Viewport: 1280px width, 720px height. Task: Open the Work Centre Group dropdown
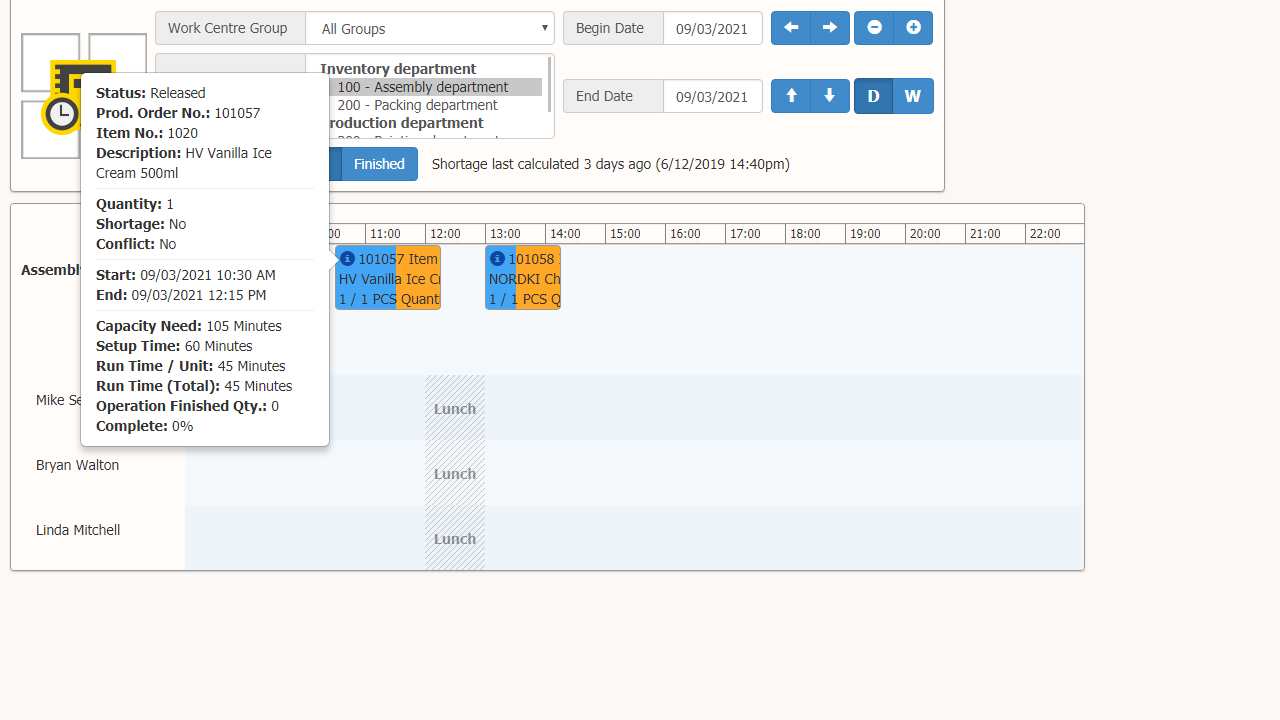(430, 29)
